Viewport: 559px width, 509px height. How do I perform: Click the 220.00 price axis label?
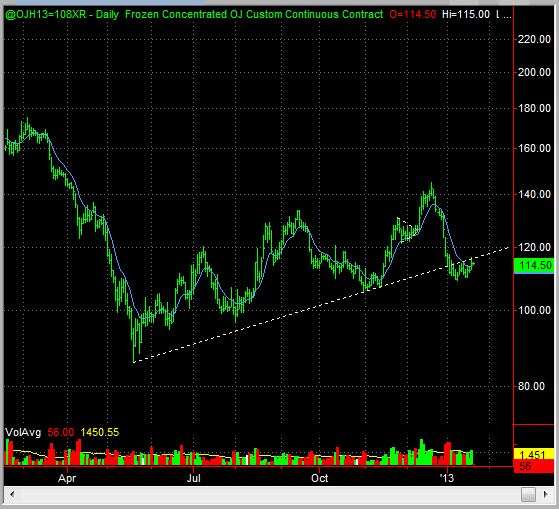point(534,39)
